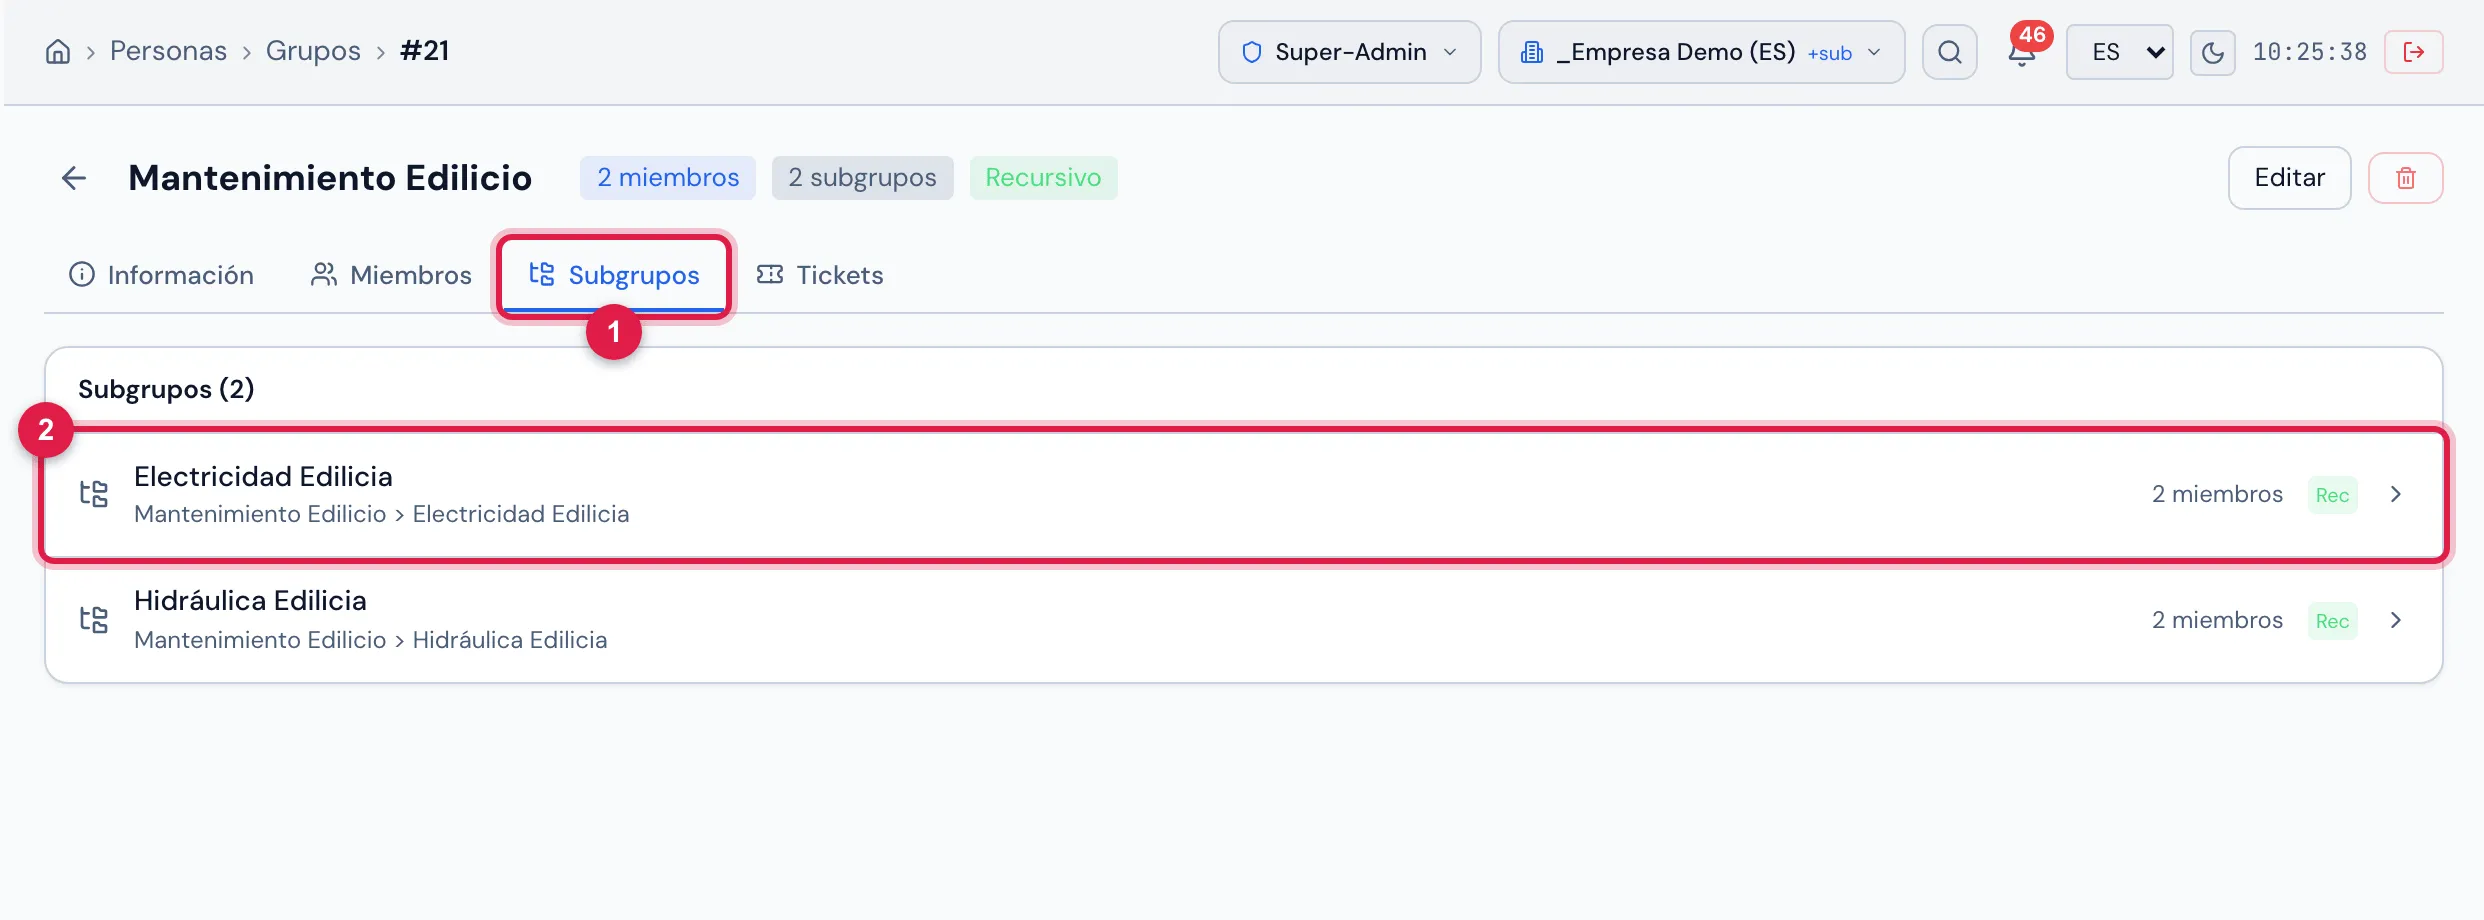Click the 2 subgrupos header badge

(x=862, y=178)
